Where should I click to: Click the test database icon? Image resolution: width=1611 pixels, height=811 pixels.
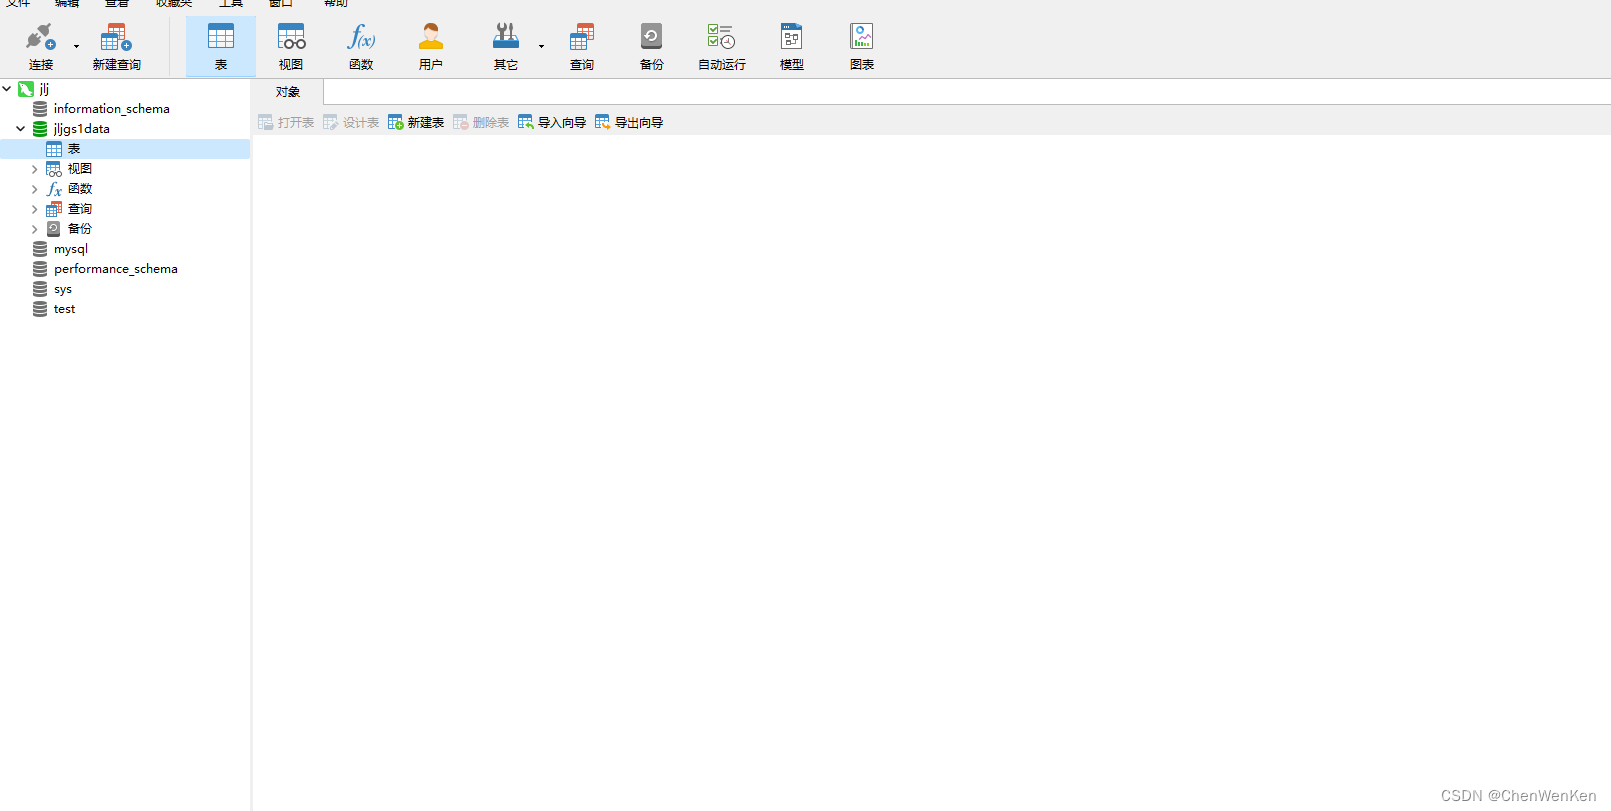point(40,309)
